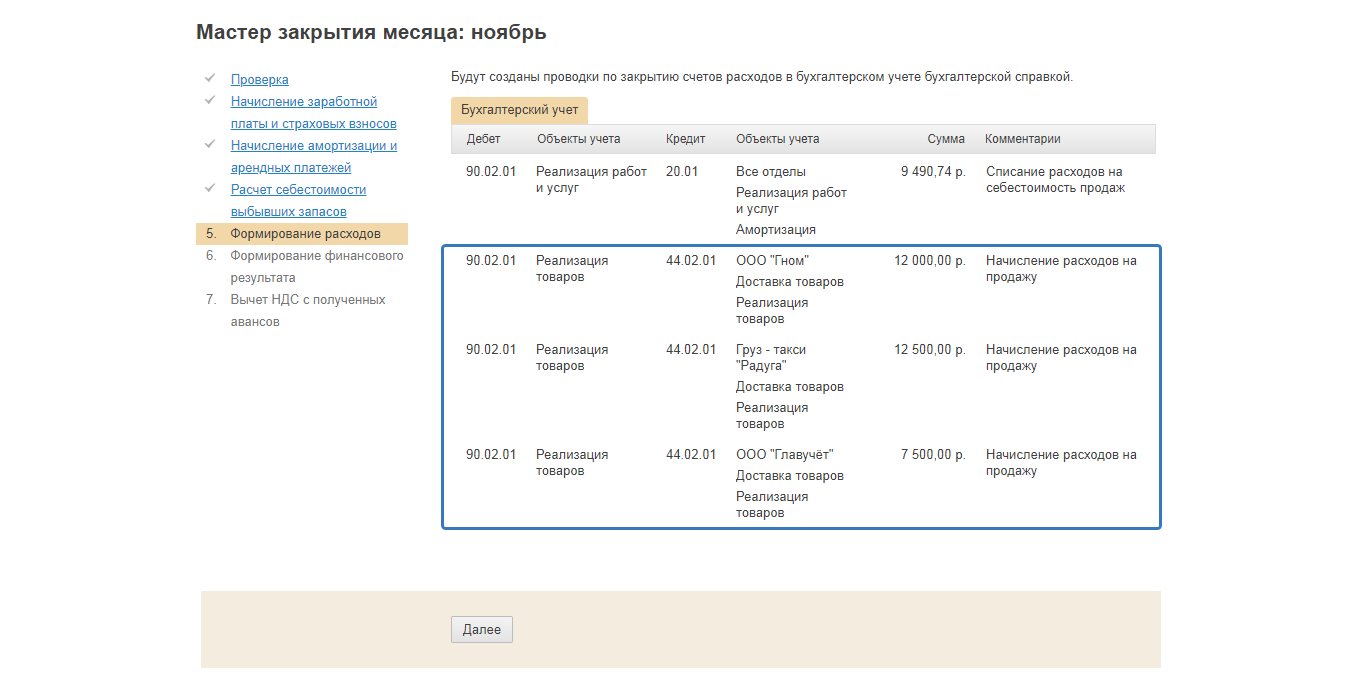Select the Формирование расходов step
This screenshot has height=684, width=1353.
coord(305,234)
